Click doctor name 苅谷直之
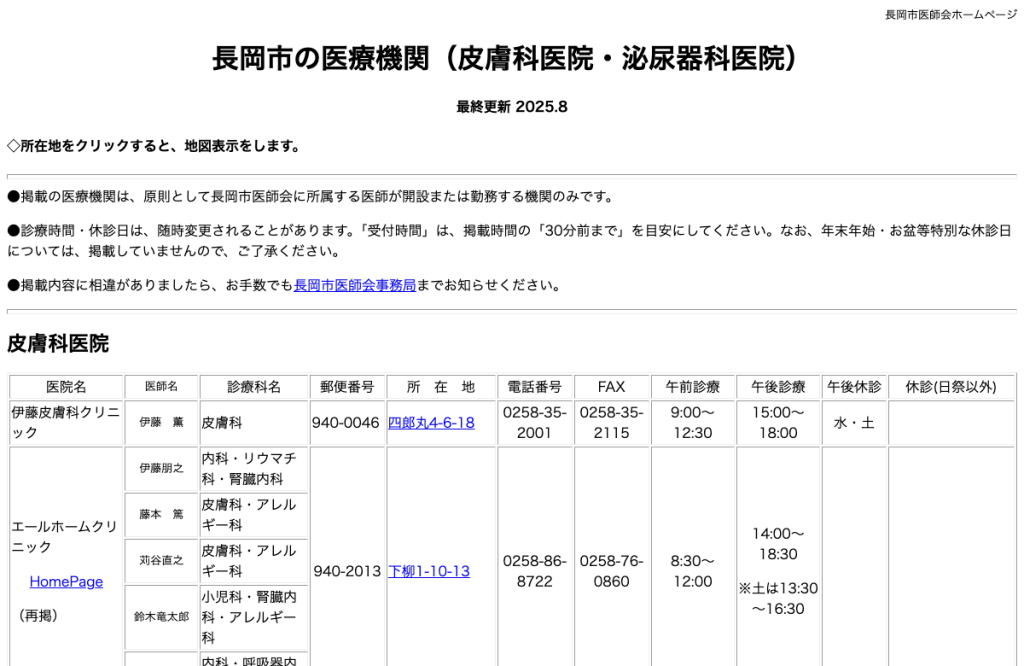Viewport: 1024px width, 666px height. tap(161, 560)
